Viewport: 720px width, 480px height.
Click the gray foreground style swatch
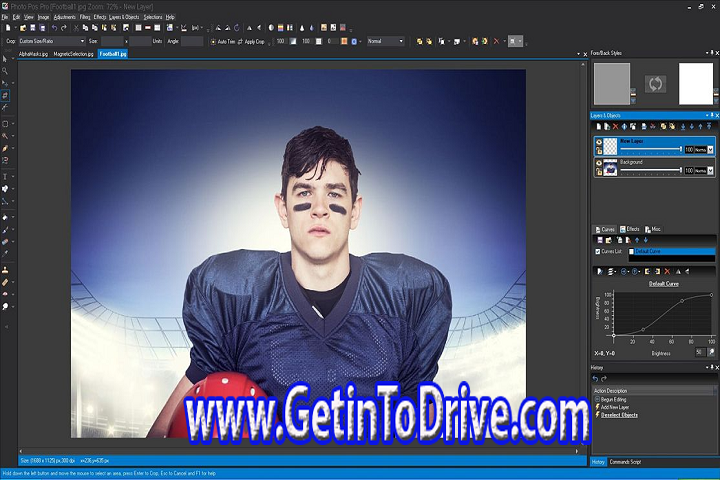[x=612, y=84]
